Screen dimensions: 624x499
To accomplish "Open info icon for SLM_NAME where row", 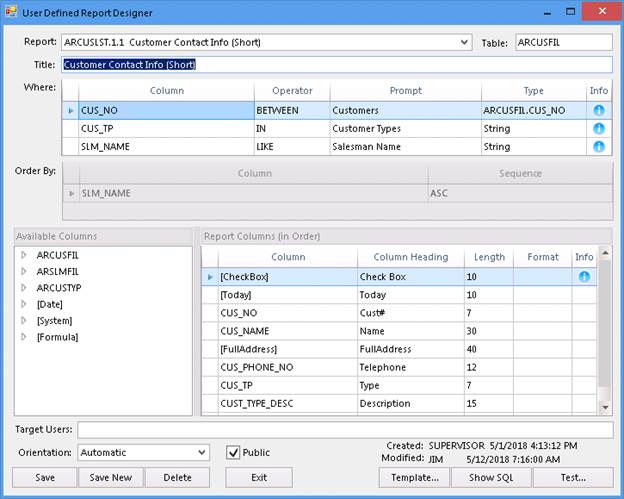I will tap(599, 146).
